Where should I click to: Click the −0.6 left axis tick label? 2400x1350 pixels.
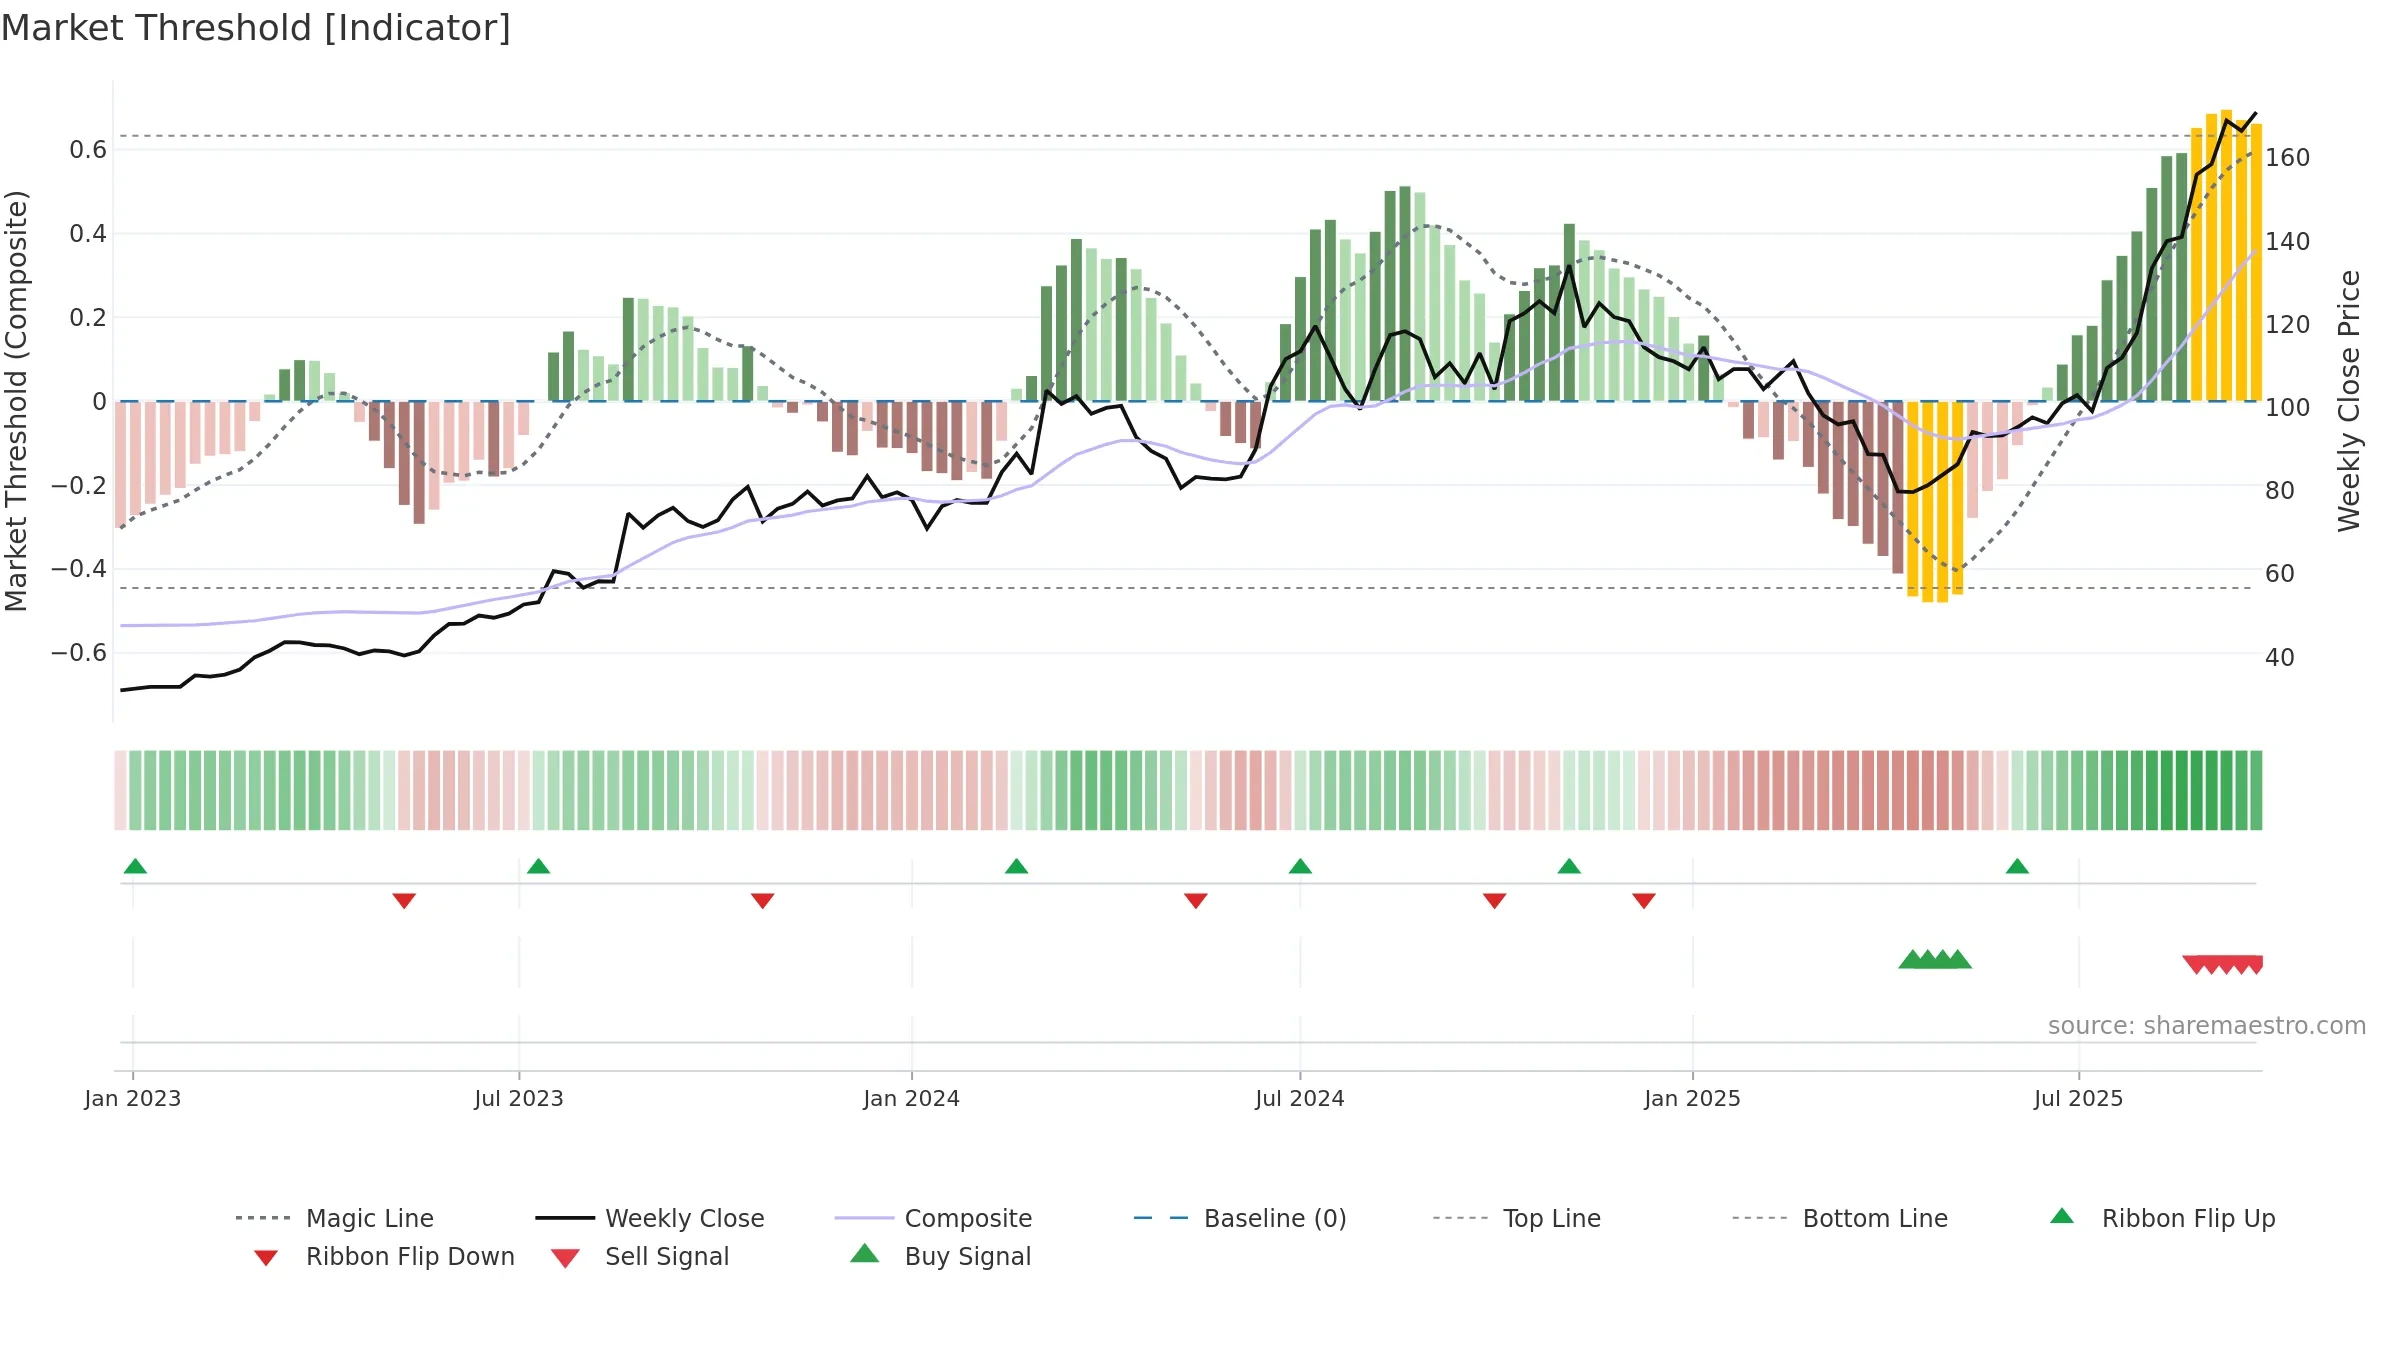pyautogui.click(x=79, y=653)
